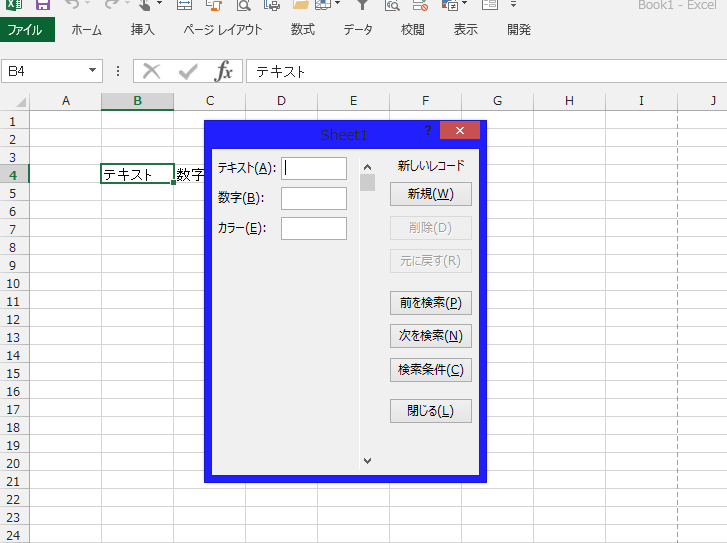The width and height of the screenshot is (727, 543).
Task: Click the open folder icon in top toolbar
Action: 300,4
